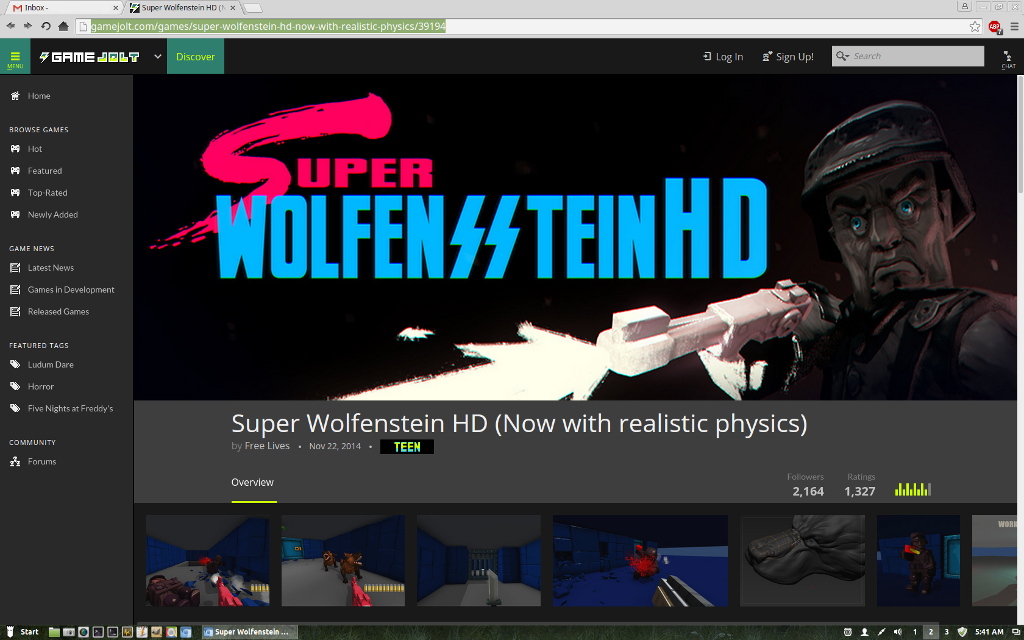Open the Start menu in taskbar
Image resolution: width=1024 pixels, height=640 pixels.
pyautogui.click(x=23, y=632)
